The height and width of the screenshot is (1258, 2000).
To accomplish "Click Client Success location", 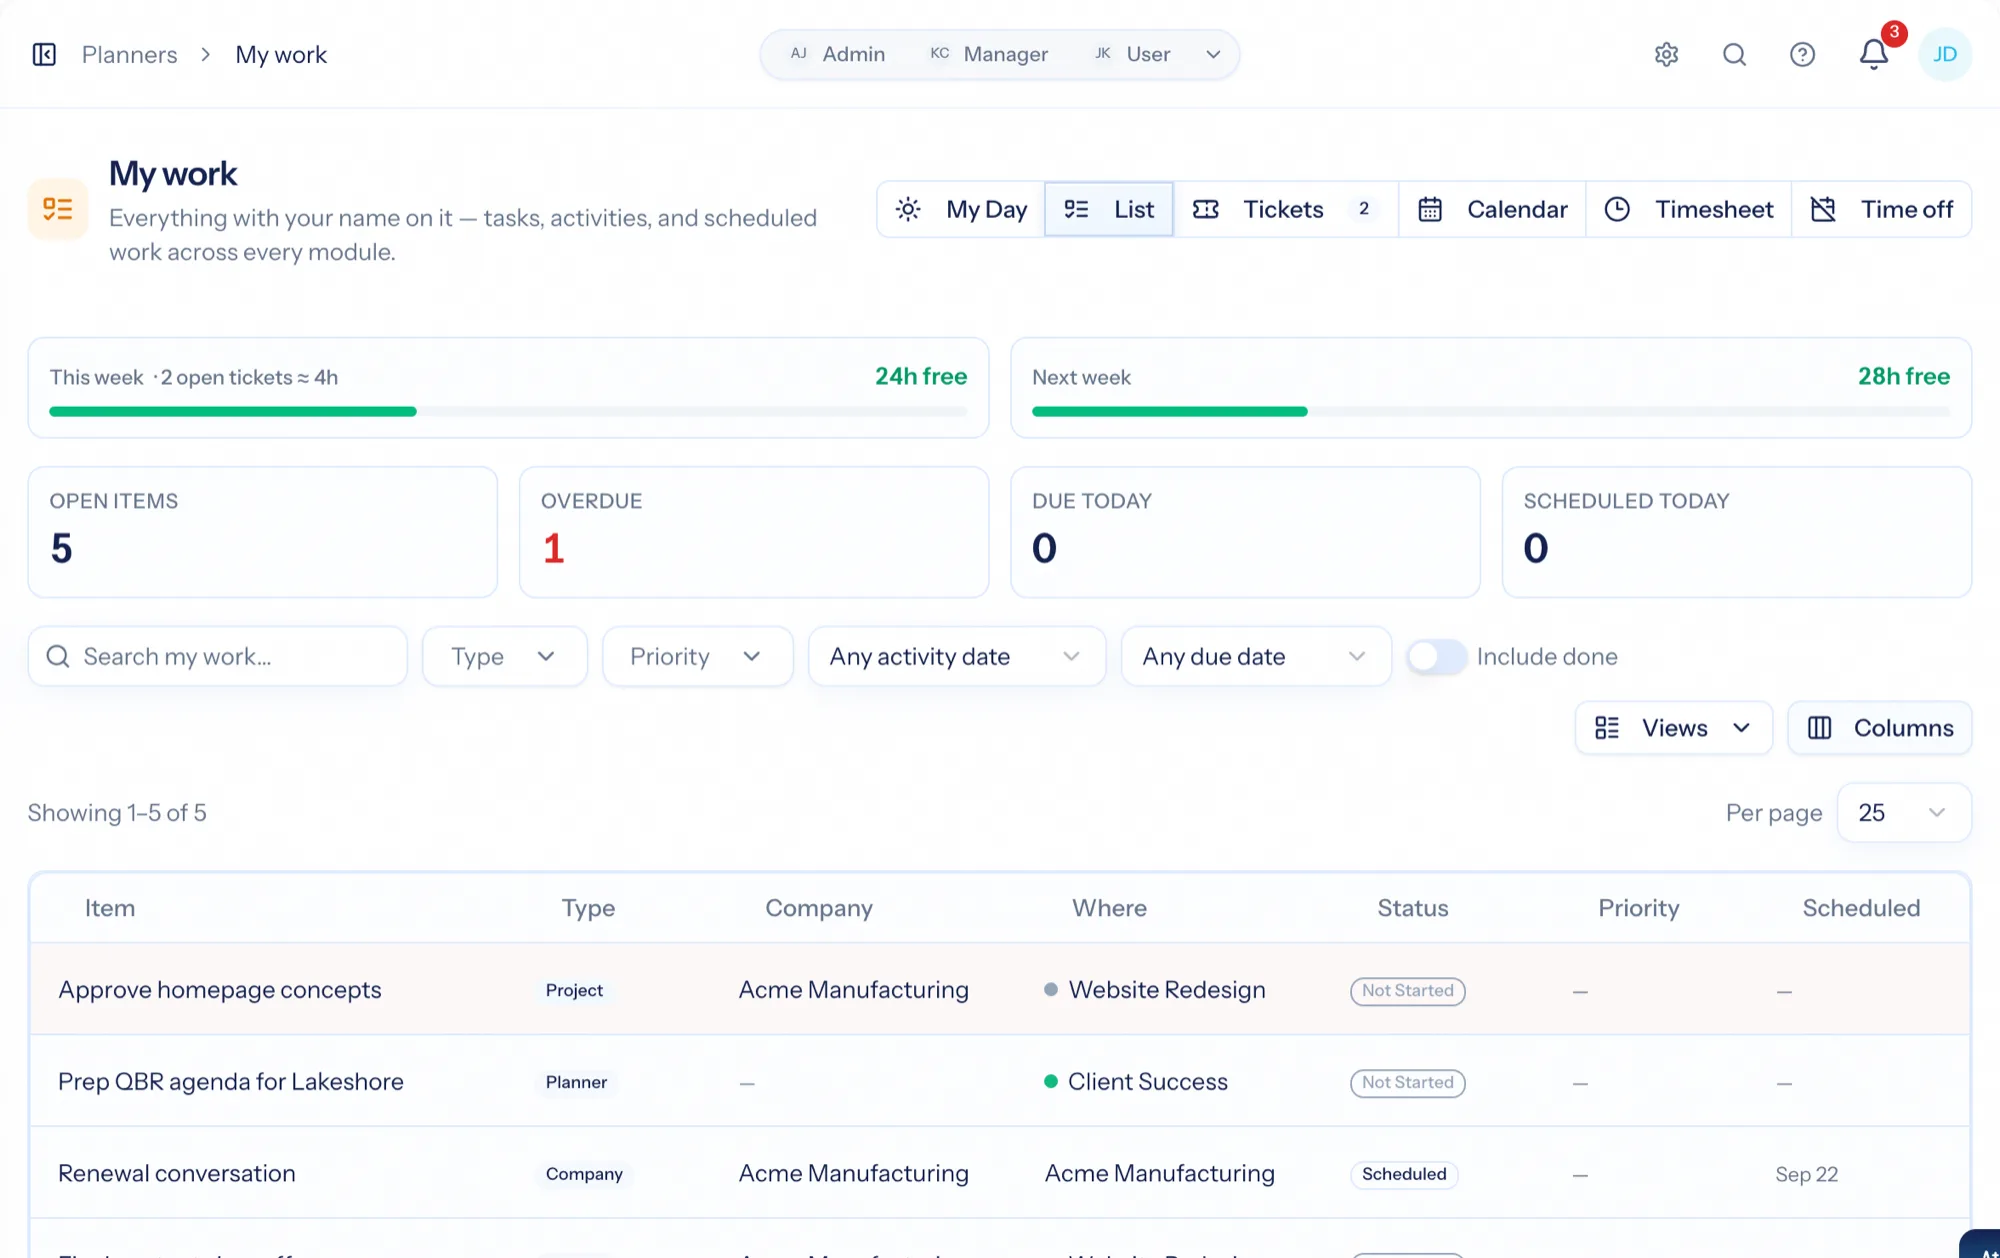I will [x=1148, y=1082].
